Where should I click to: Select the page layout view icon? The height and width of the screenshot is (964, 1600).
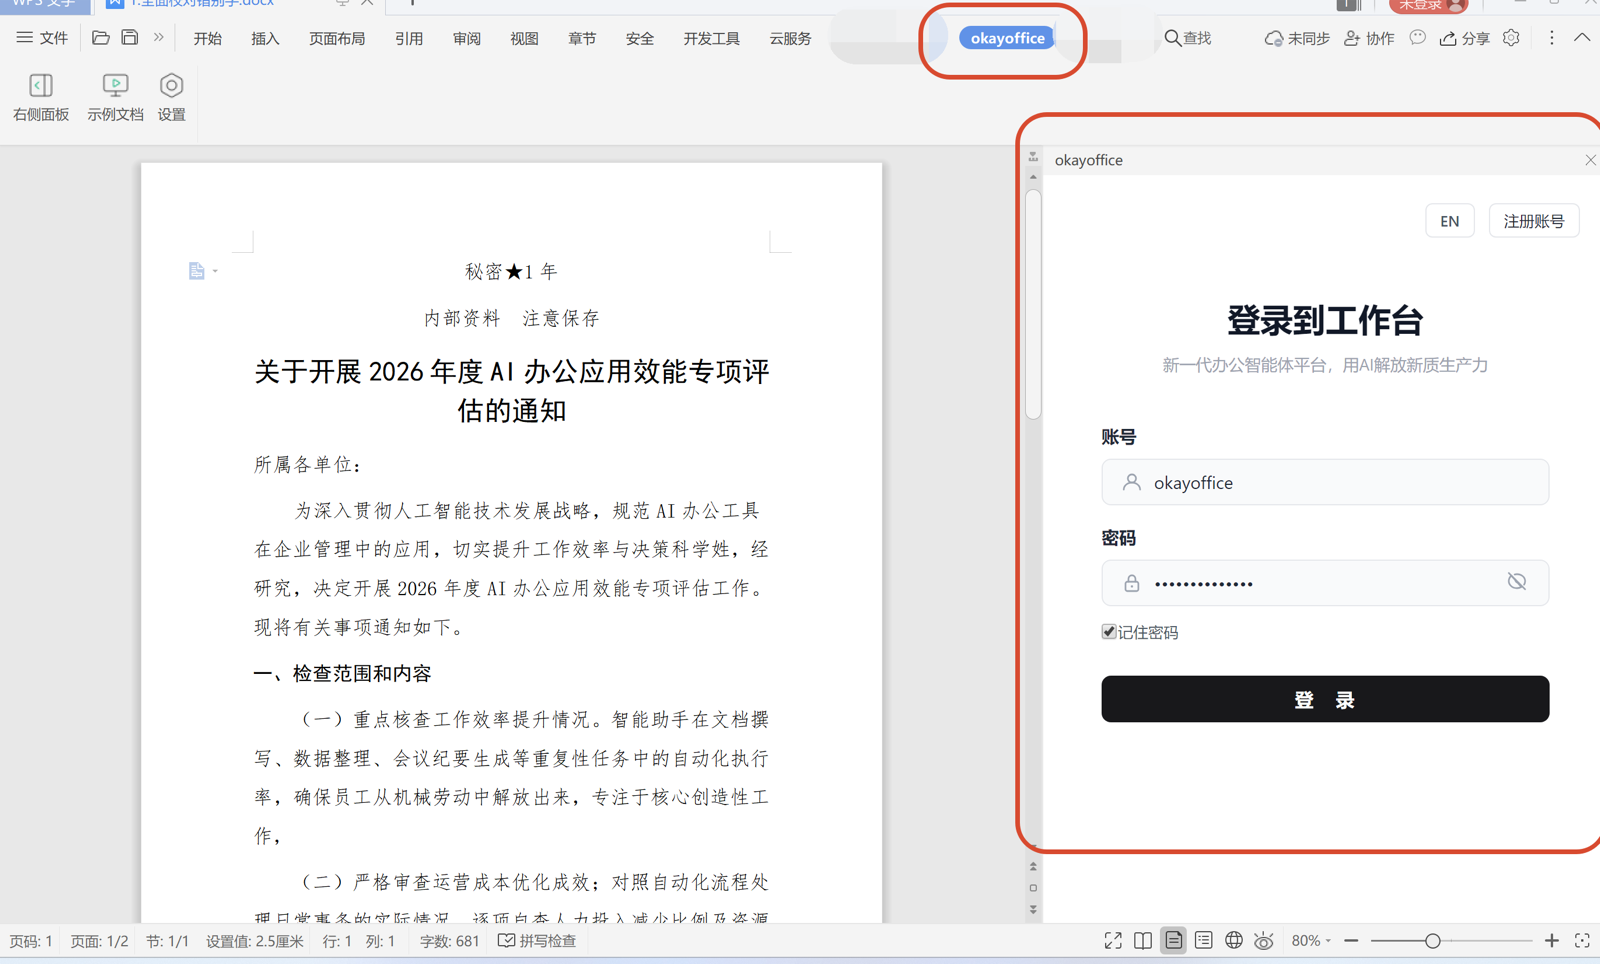[1173, 941]
